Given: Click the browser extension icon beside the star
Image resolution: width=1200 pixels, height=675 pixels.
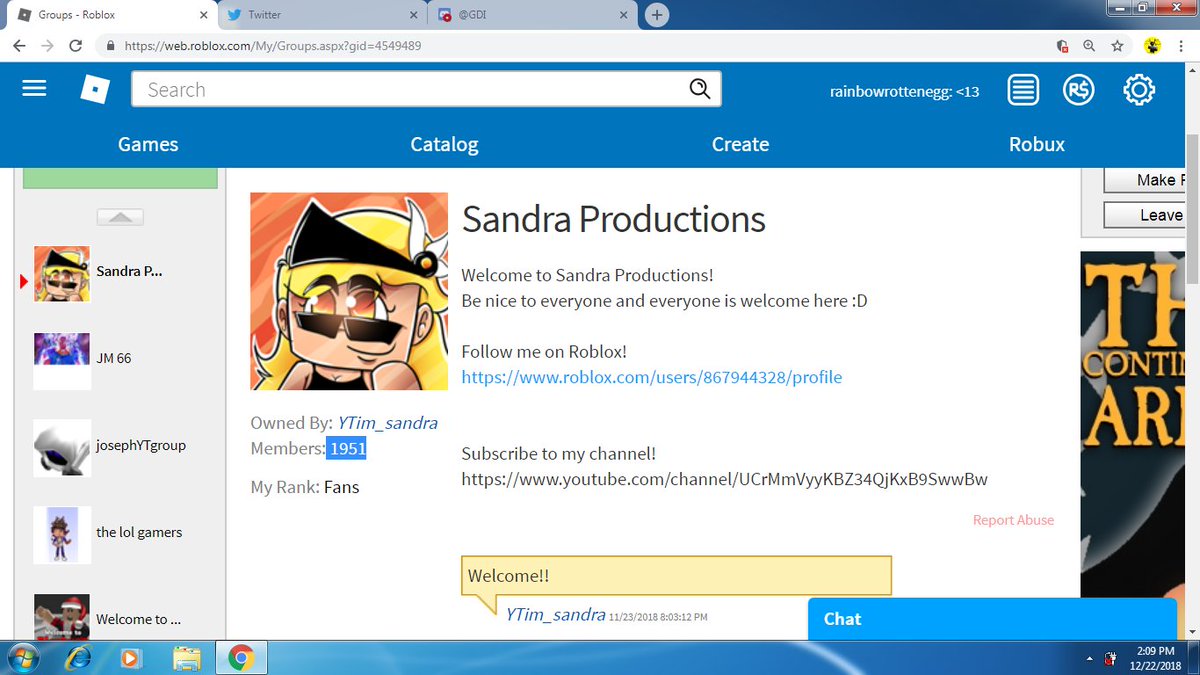Looking at the screenshot, I should click(x=1153, y=46).
